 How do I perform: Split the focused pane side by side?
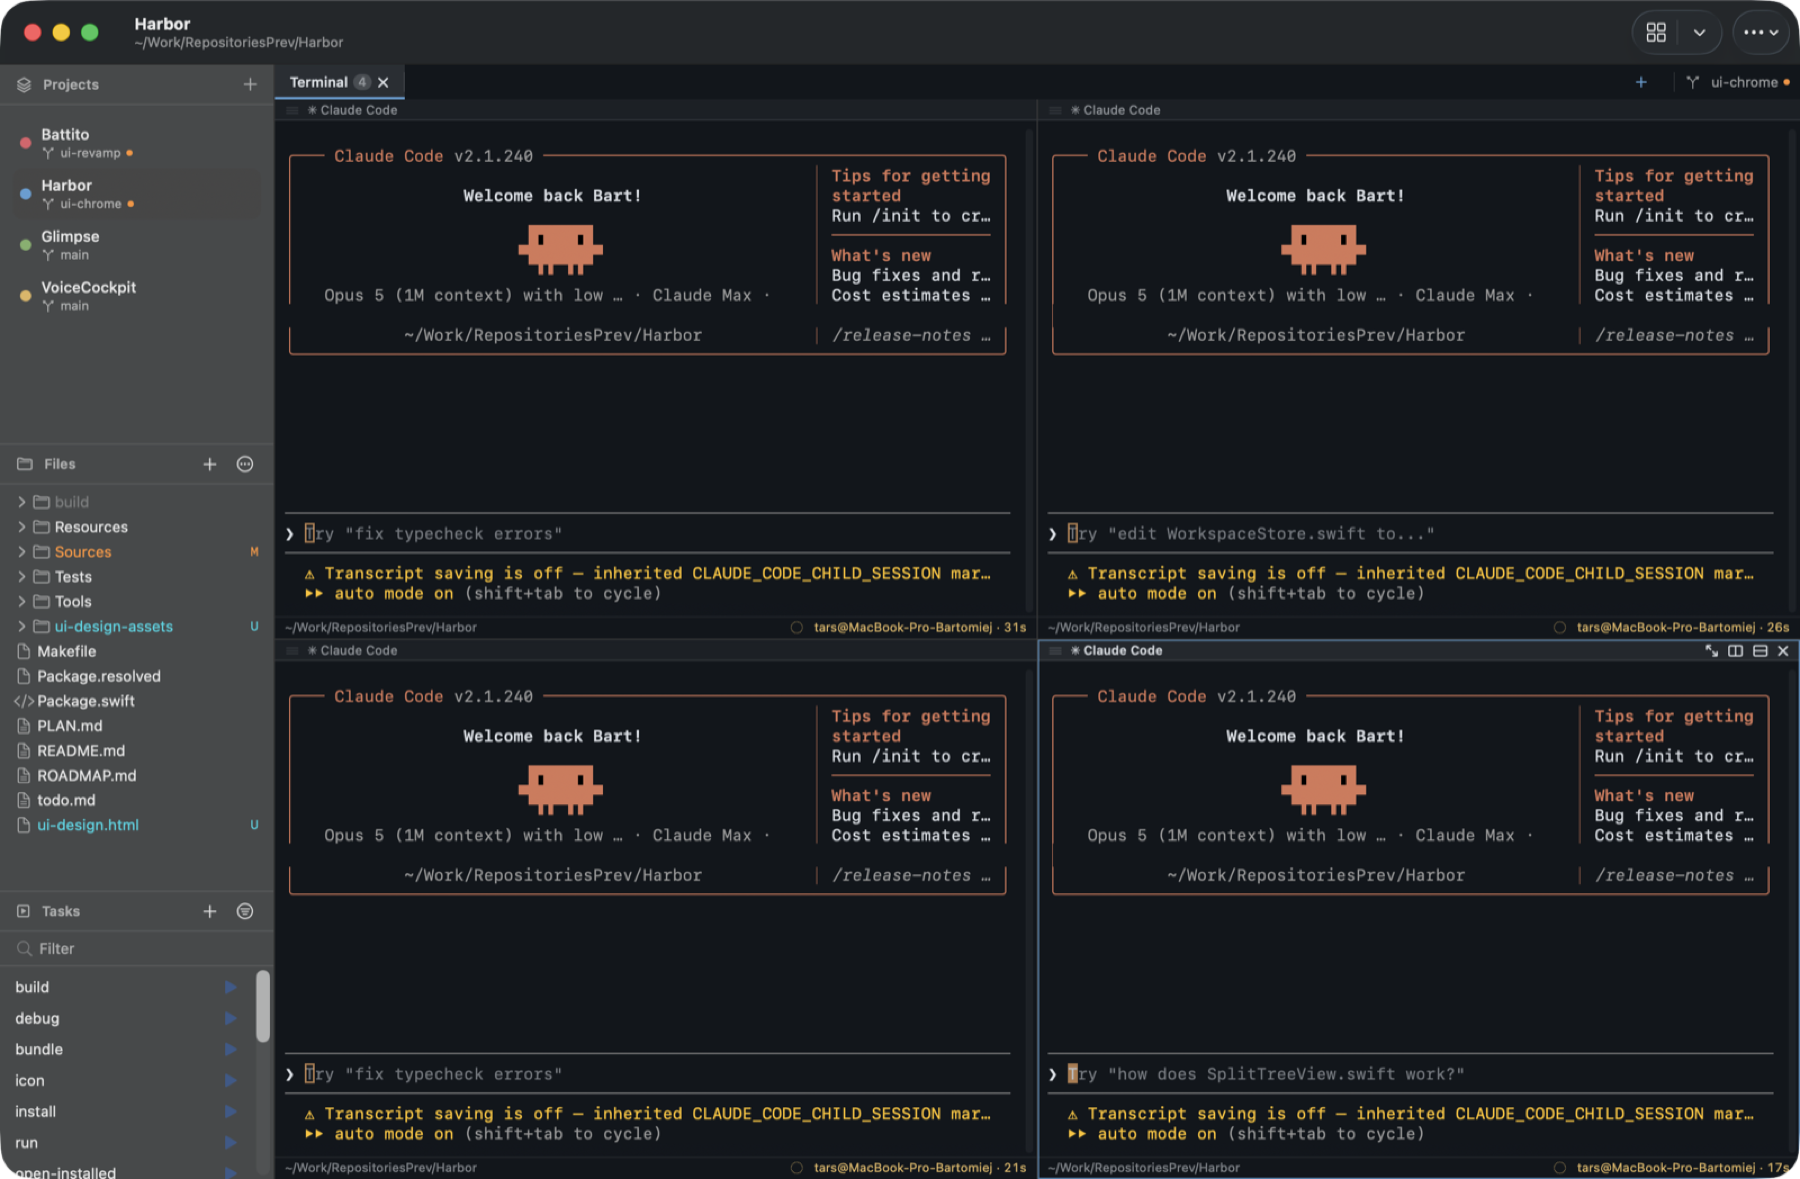pos(1736,651)
